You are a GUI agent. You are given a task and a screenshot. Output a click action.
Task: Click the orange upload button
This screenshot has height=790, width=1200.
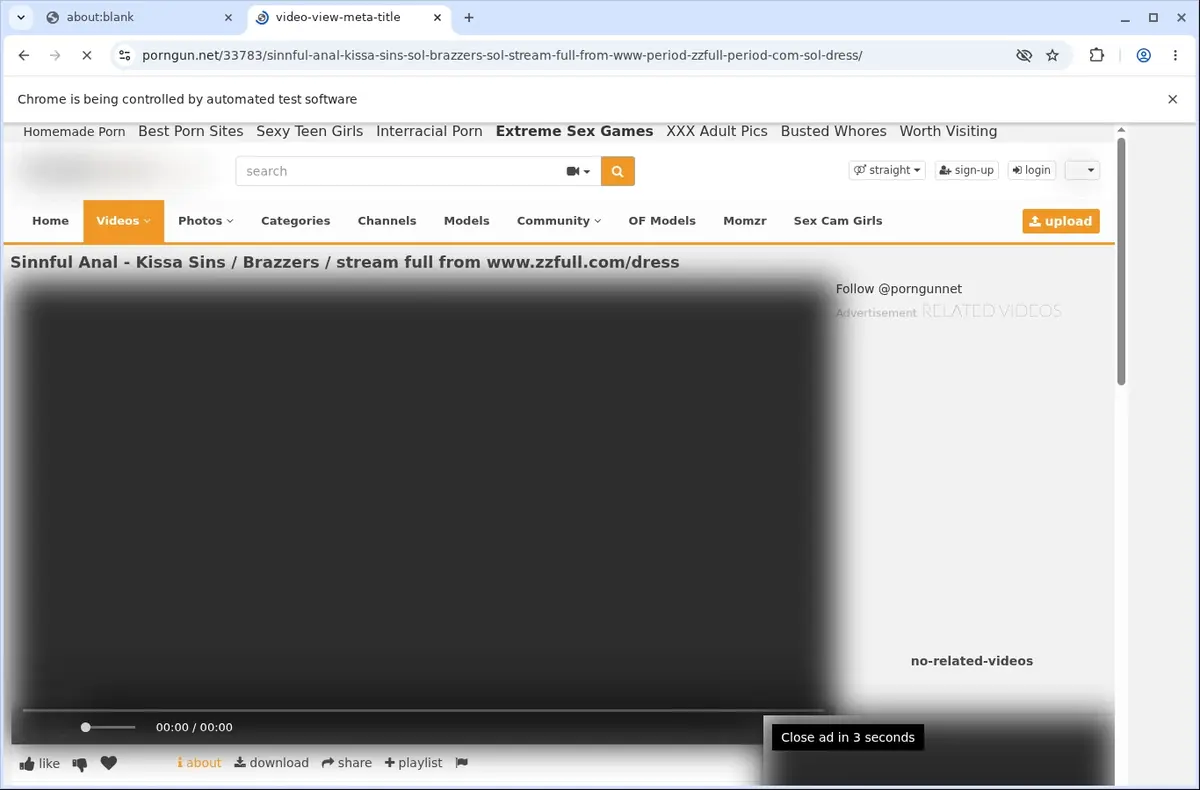coord(1061,221)
